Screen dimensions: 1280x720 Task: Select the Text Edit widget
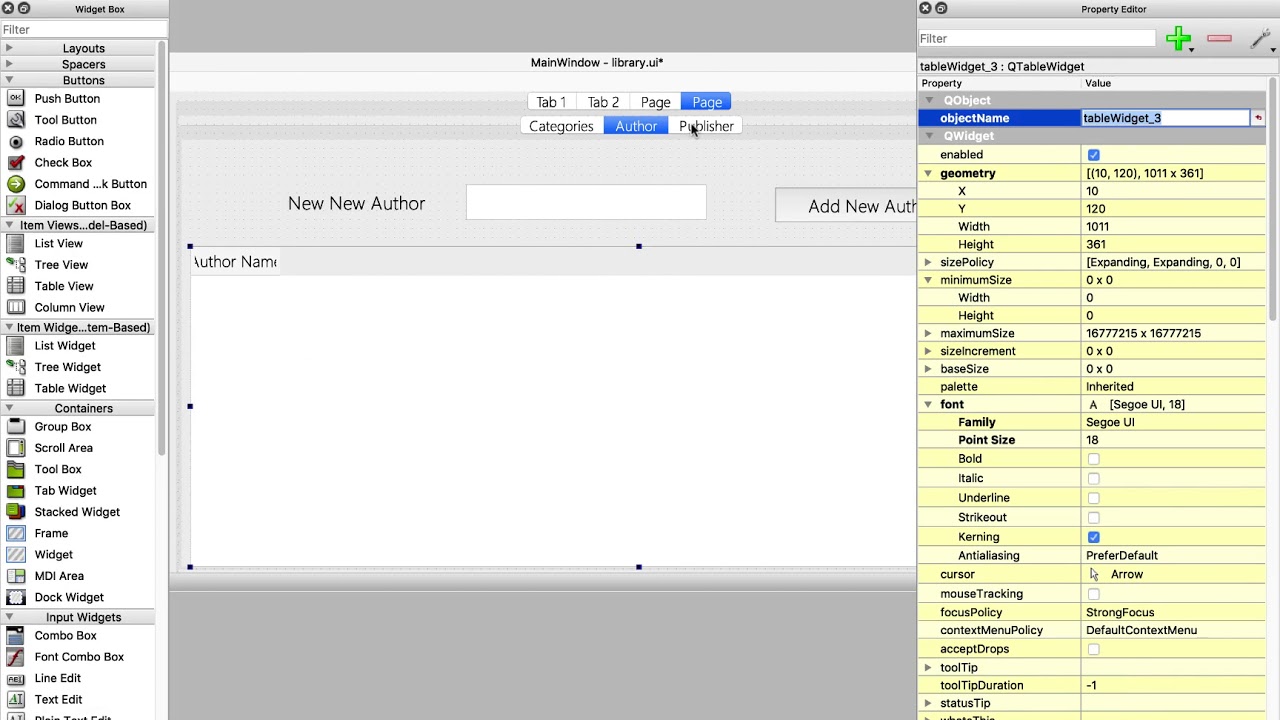pos(58,699)
